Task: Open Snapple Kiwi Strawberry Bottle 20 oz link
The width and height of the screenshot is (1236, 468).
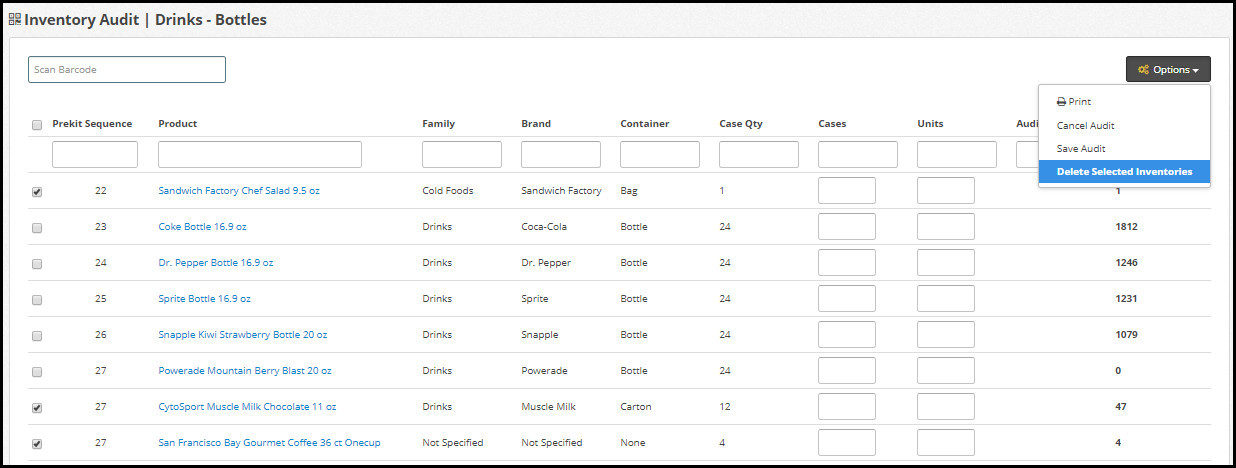Action: click(x=243, y=334)
